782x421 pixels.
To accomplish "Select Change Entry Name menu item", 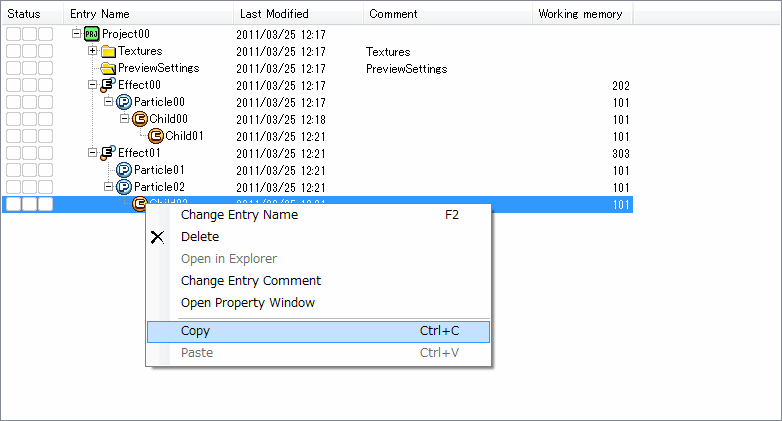I will (x=239, y=215).
